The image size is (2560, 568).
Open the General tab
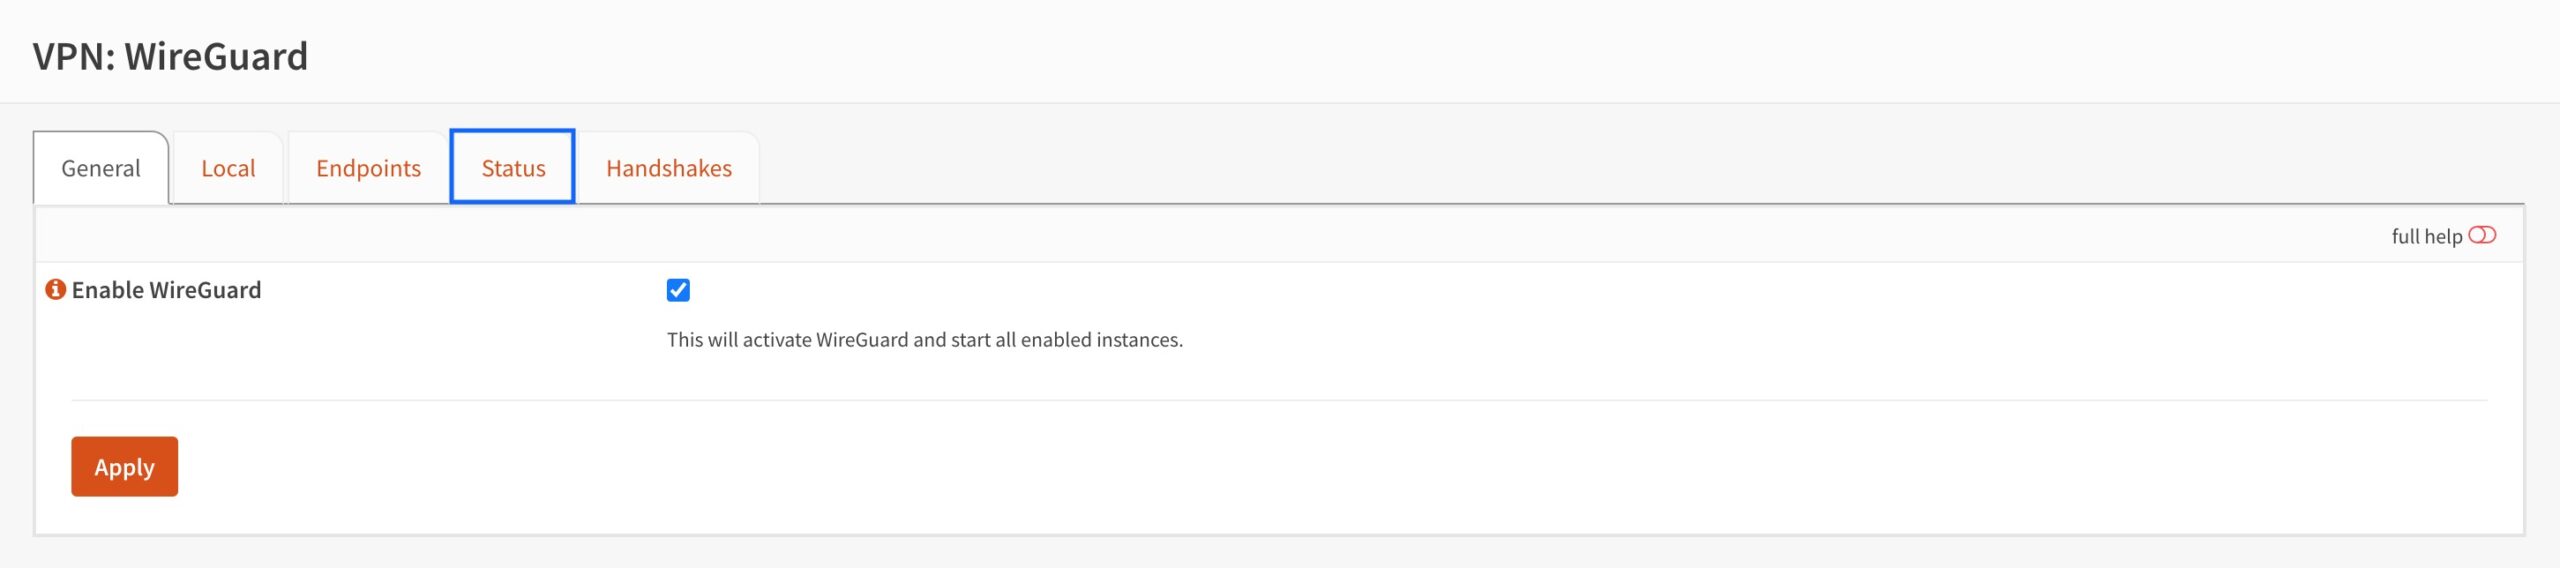[101, 168]
